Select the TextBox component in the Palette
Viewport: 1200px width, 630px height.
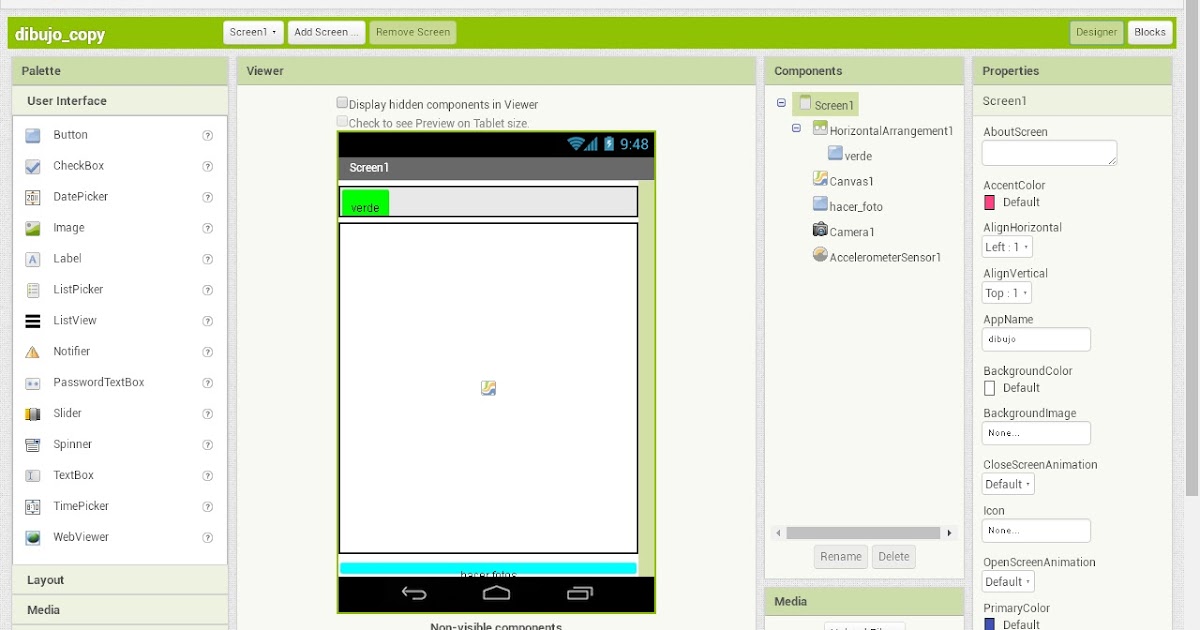click(73, 475)
